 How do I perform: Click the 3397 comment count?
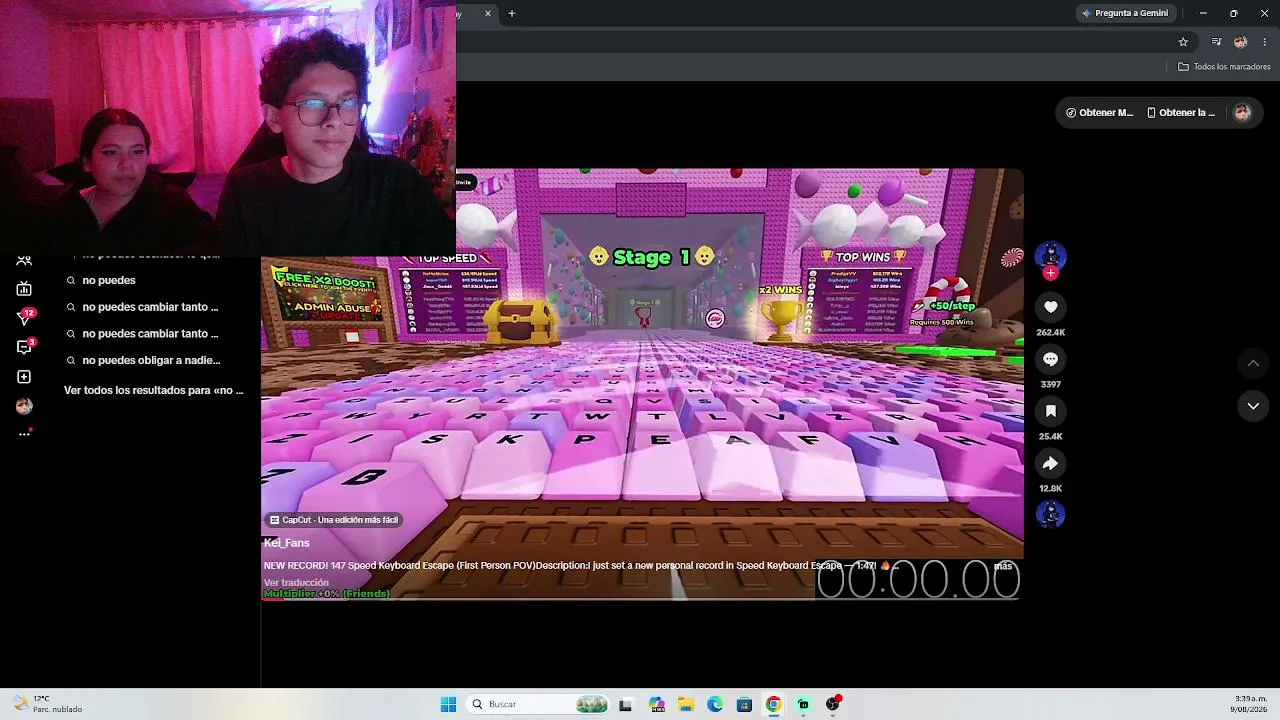point(1050,384)
